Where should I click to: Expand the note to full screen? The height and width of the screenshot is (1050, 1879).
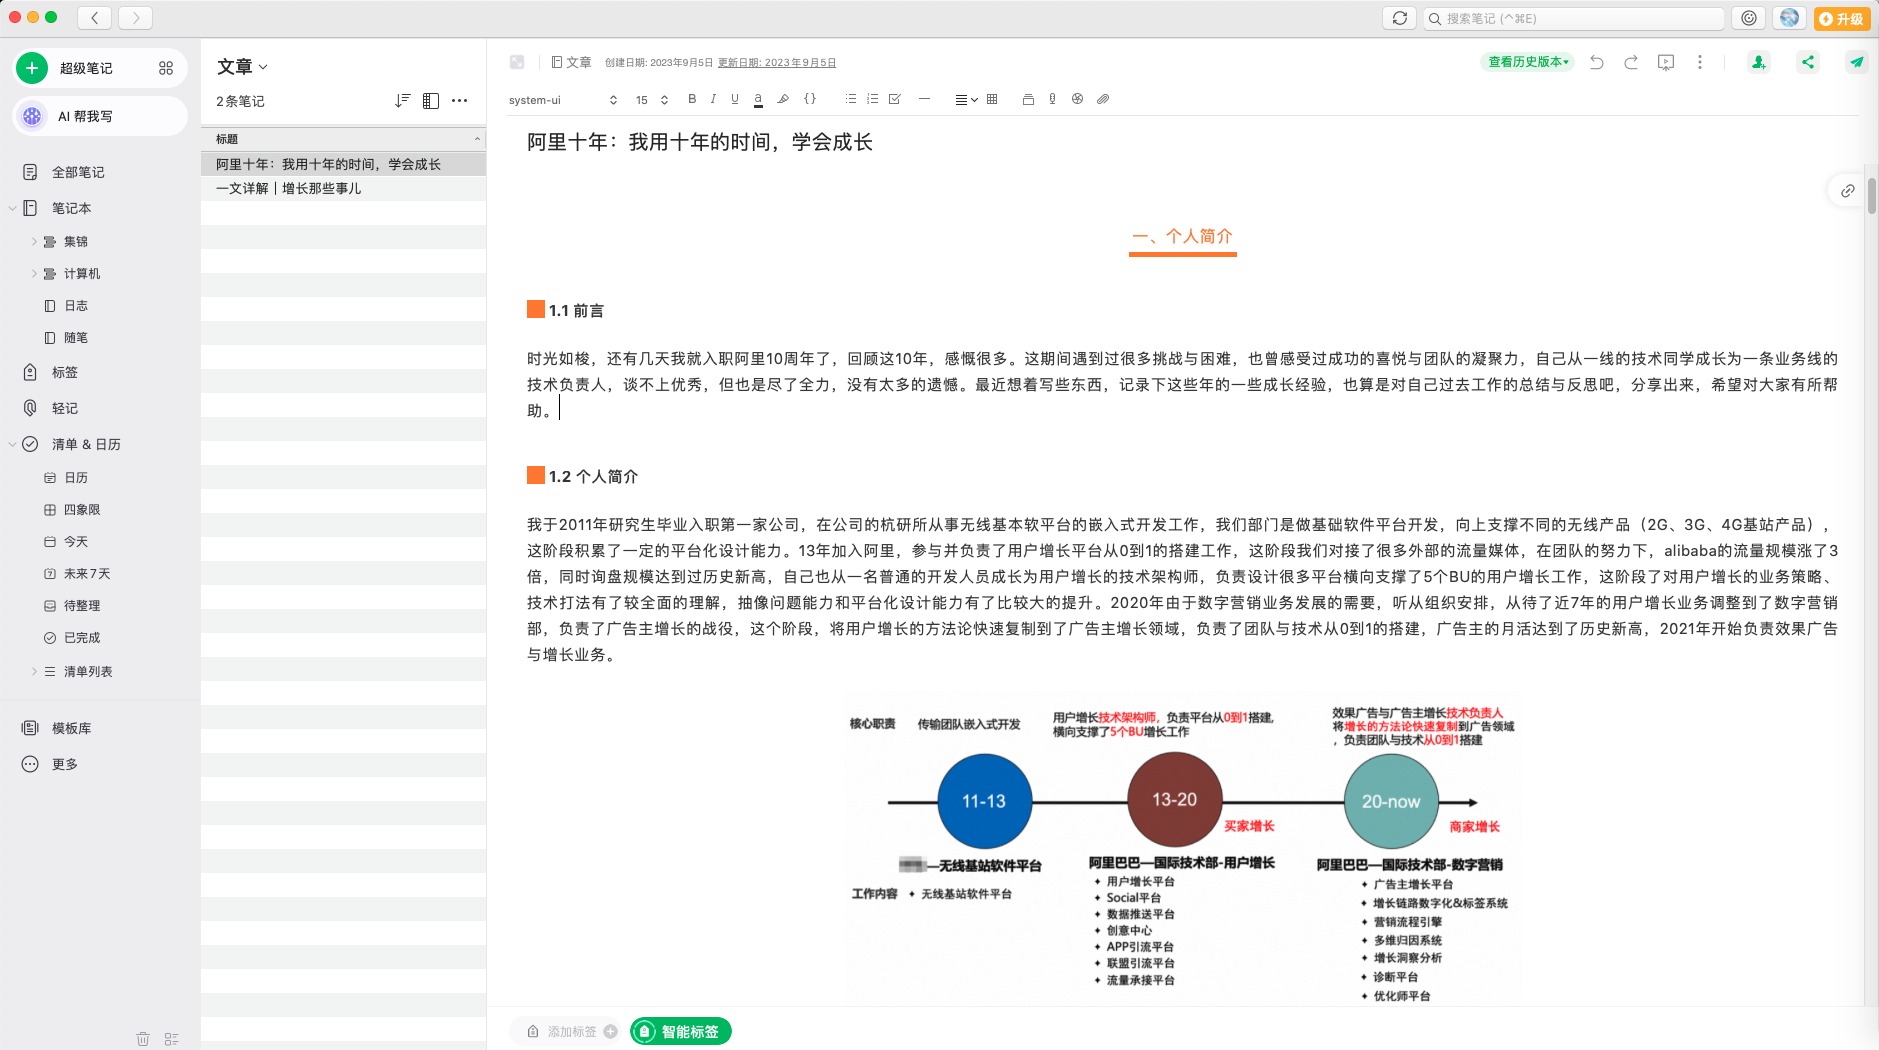(517, 62)
